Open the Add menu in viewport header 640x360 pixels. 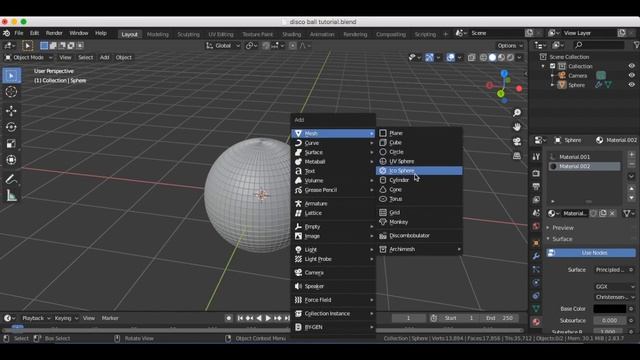tap(104, 58)
